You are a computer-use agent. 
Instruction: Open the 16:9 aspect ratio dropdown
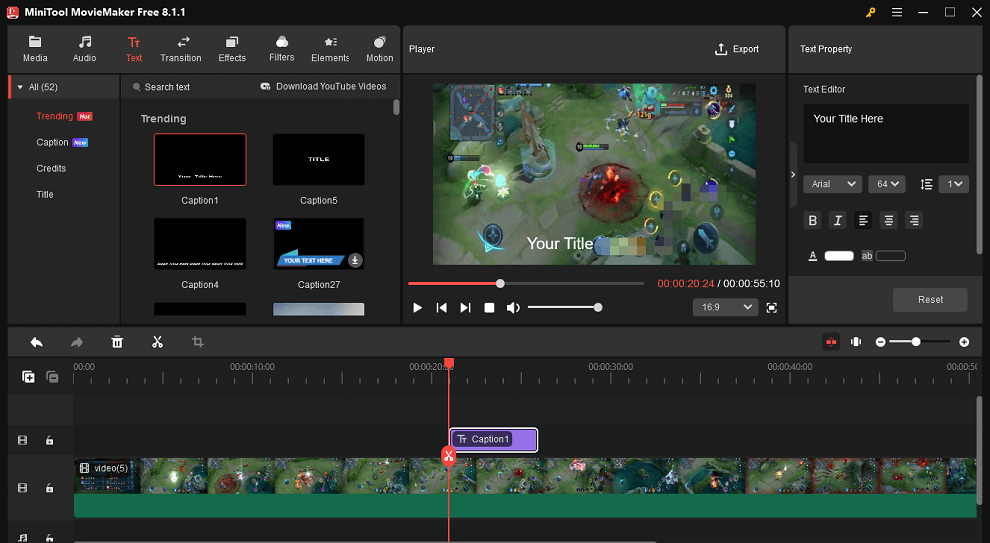(725, 308)
